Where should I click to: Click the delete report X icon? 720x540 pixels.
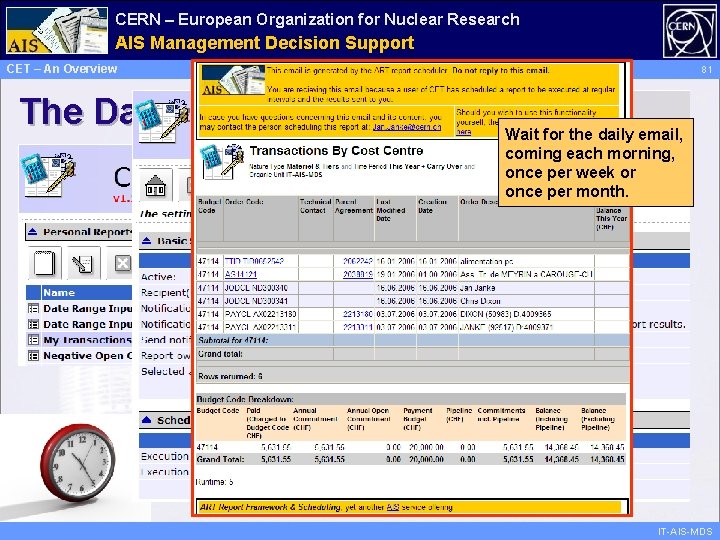[122, 263]
